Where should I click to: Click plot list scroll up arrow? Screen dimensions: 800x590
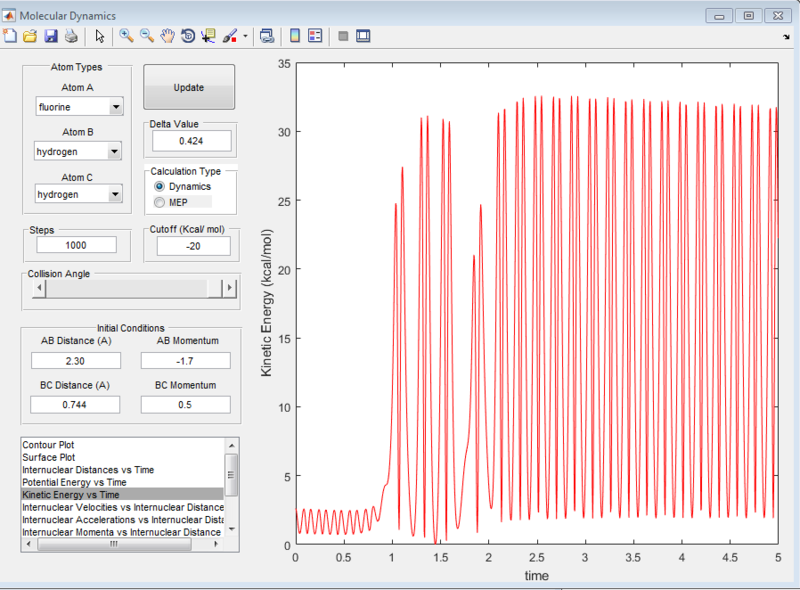tap(231, 445)
